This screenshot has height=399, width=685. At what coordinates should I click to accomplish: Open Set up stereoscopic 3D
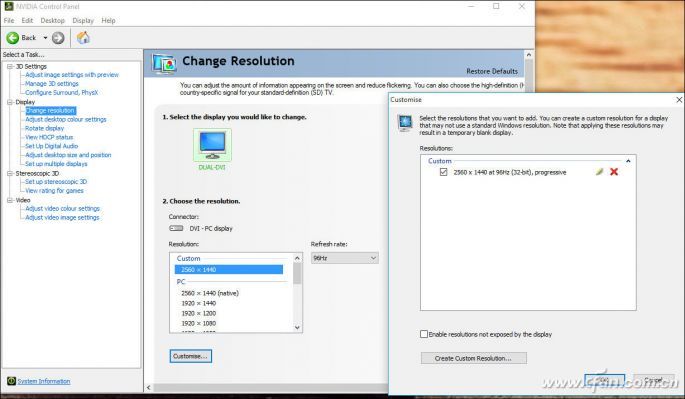(56, 182)
